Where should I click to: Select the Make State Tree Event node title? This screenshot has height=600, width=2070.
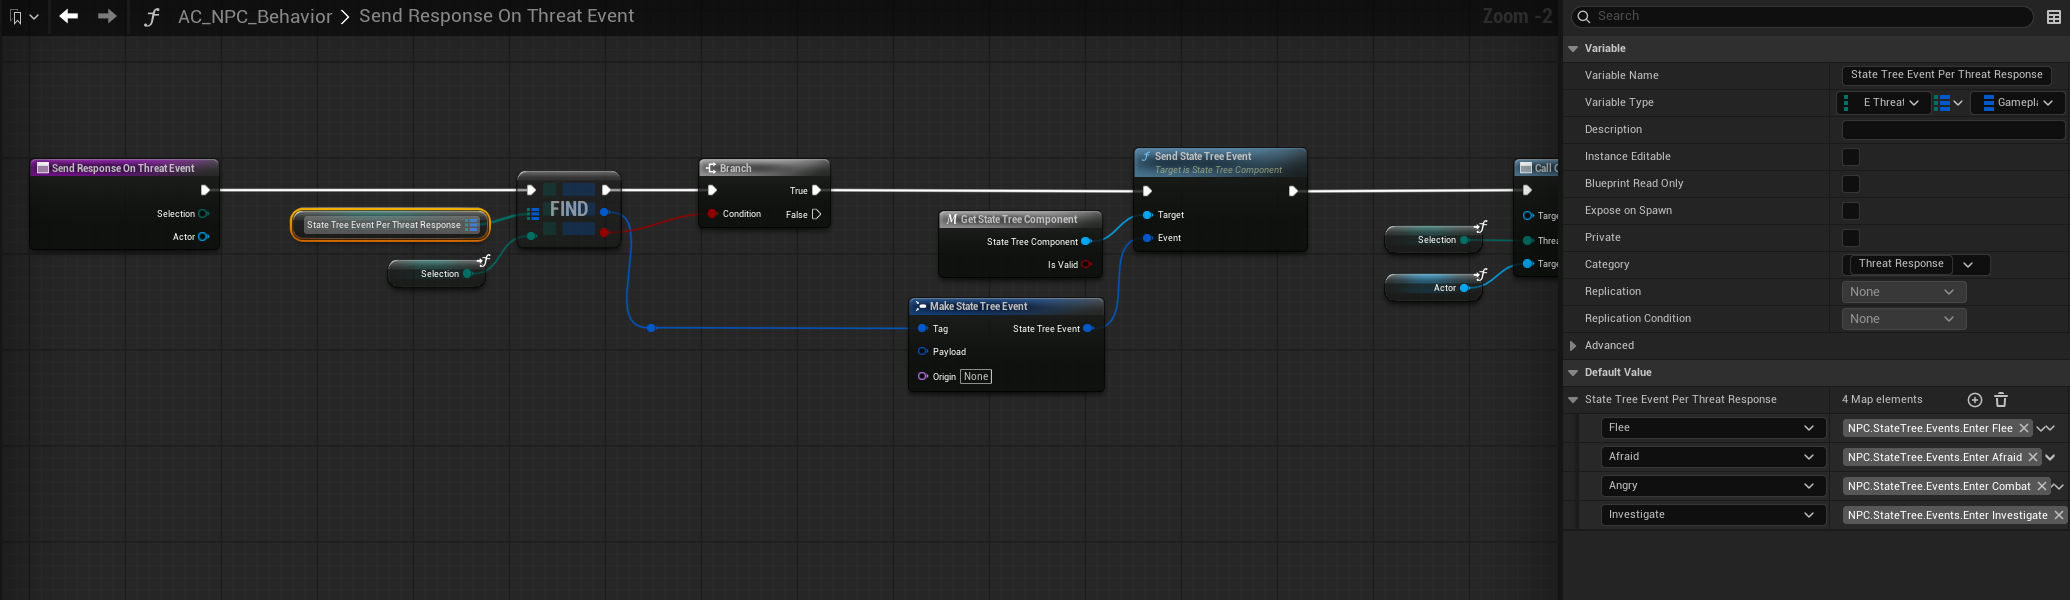tap(978, 307)
